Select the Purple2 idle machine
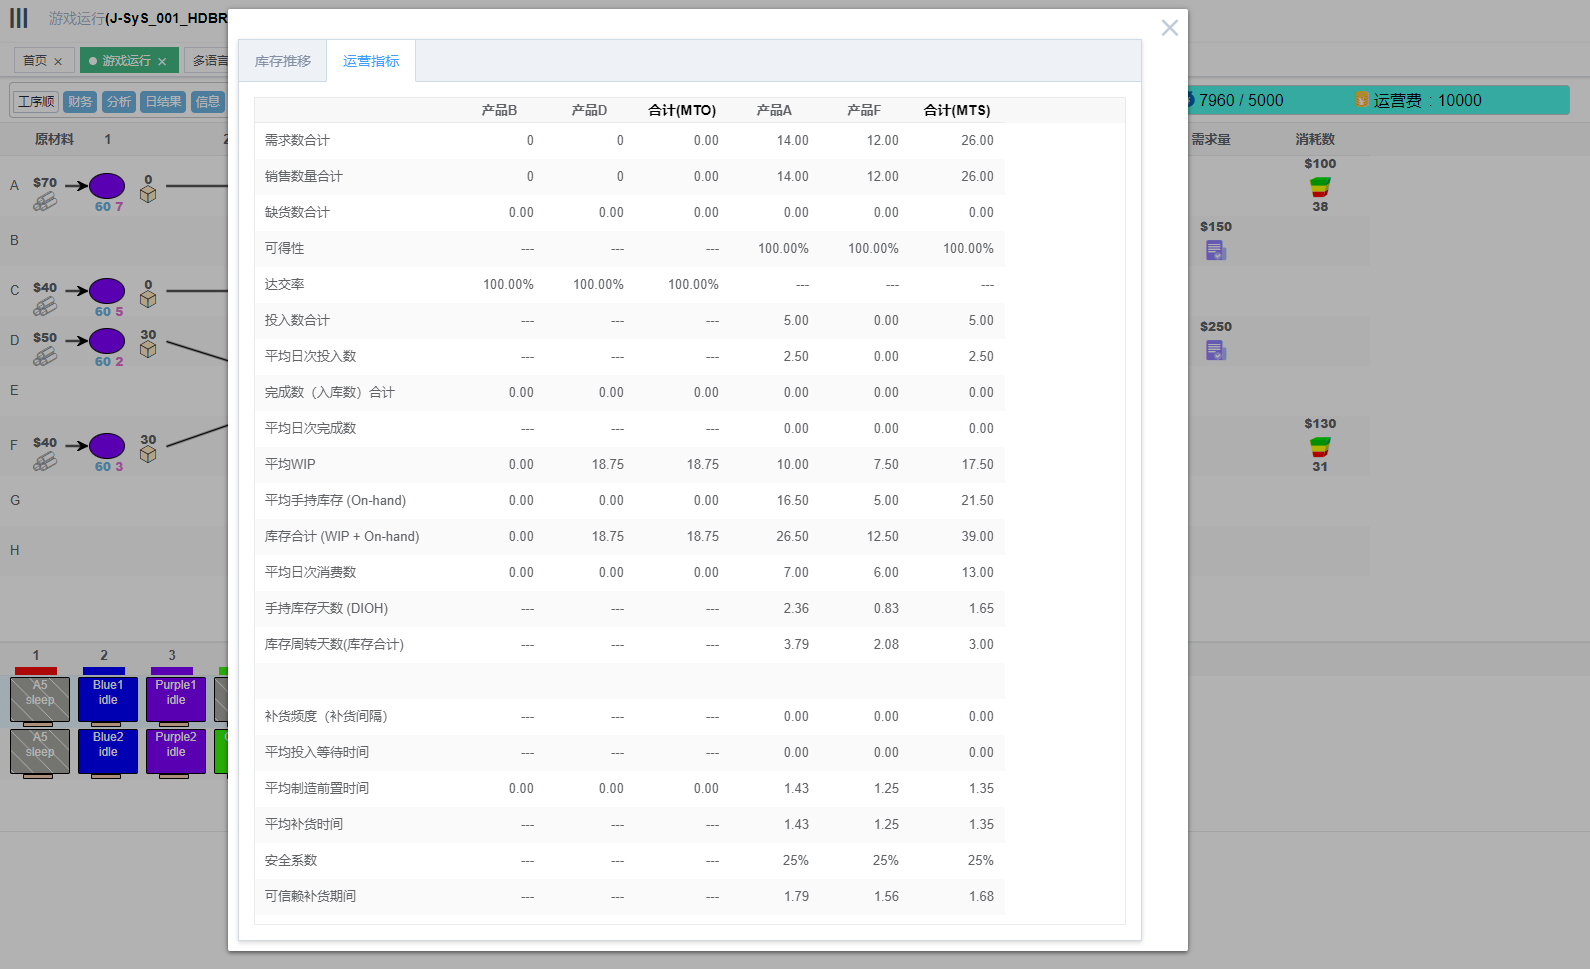The height and width of the screenshot is (969, 1590). [x=176, y=752]
